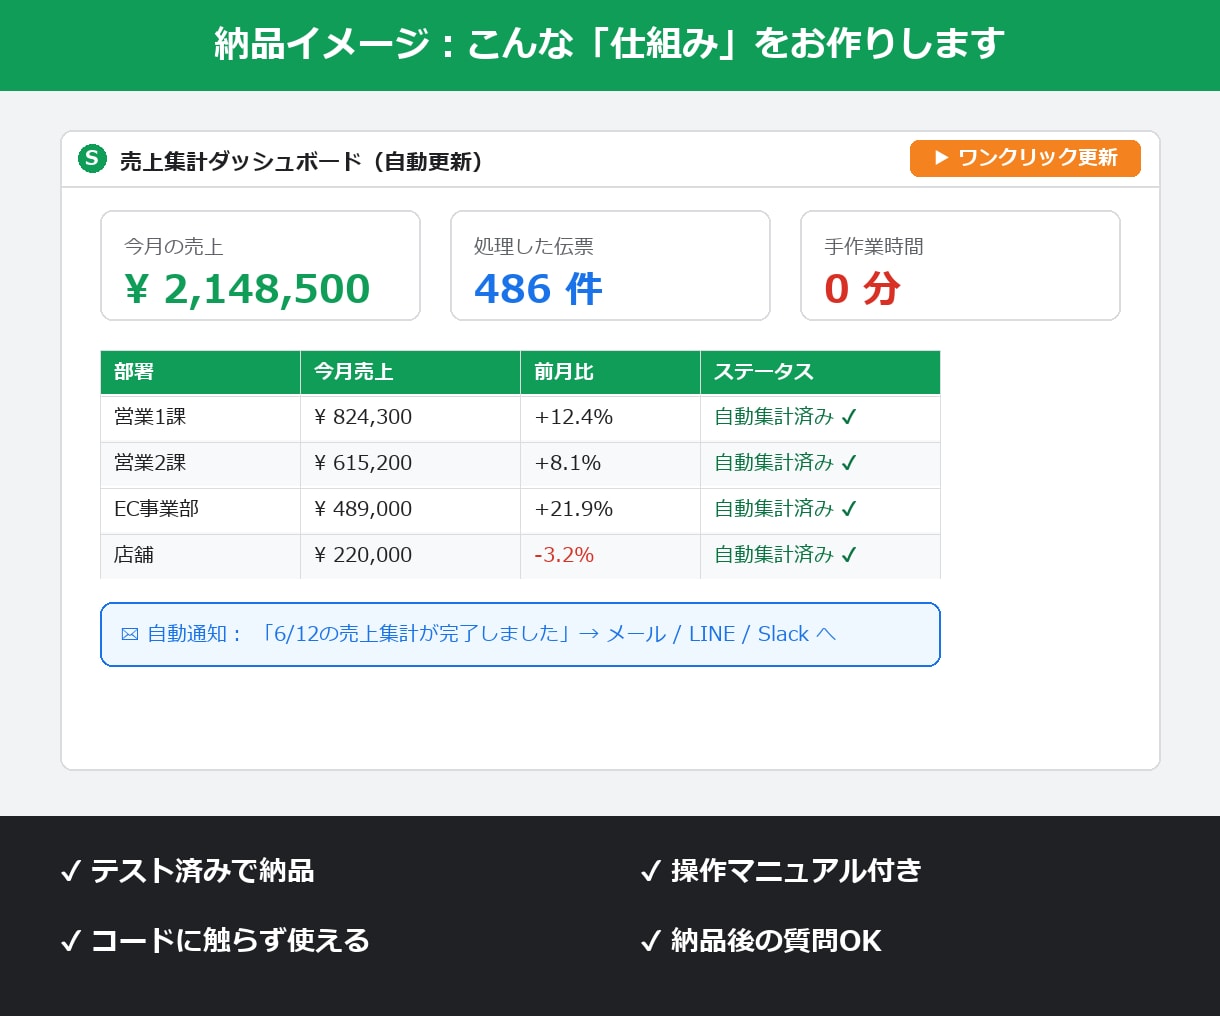Click the コードに触らず使える feature text

(x=230, y=941)
